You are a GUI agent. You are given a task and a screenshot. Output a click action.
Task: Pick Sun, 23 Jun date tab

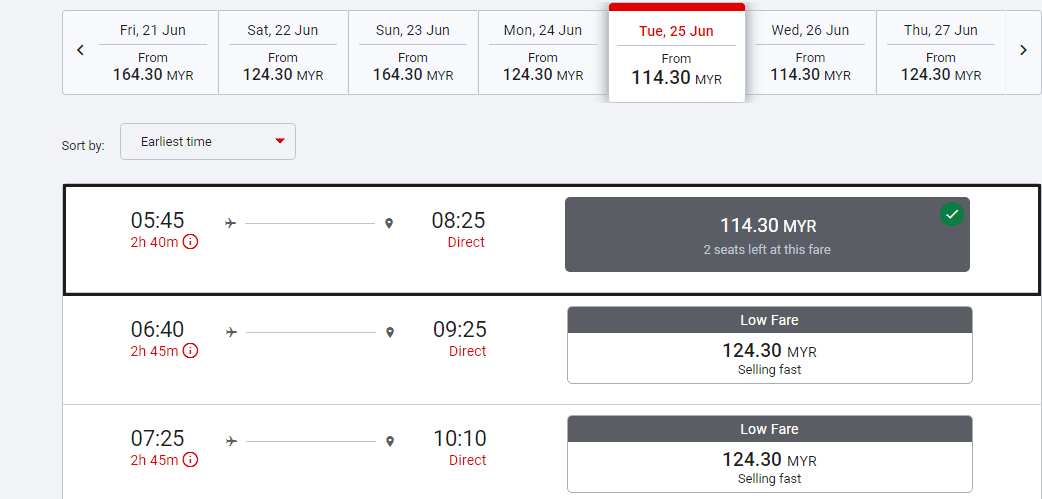click(413, 53)
